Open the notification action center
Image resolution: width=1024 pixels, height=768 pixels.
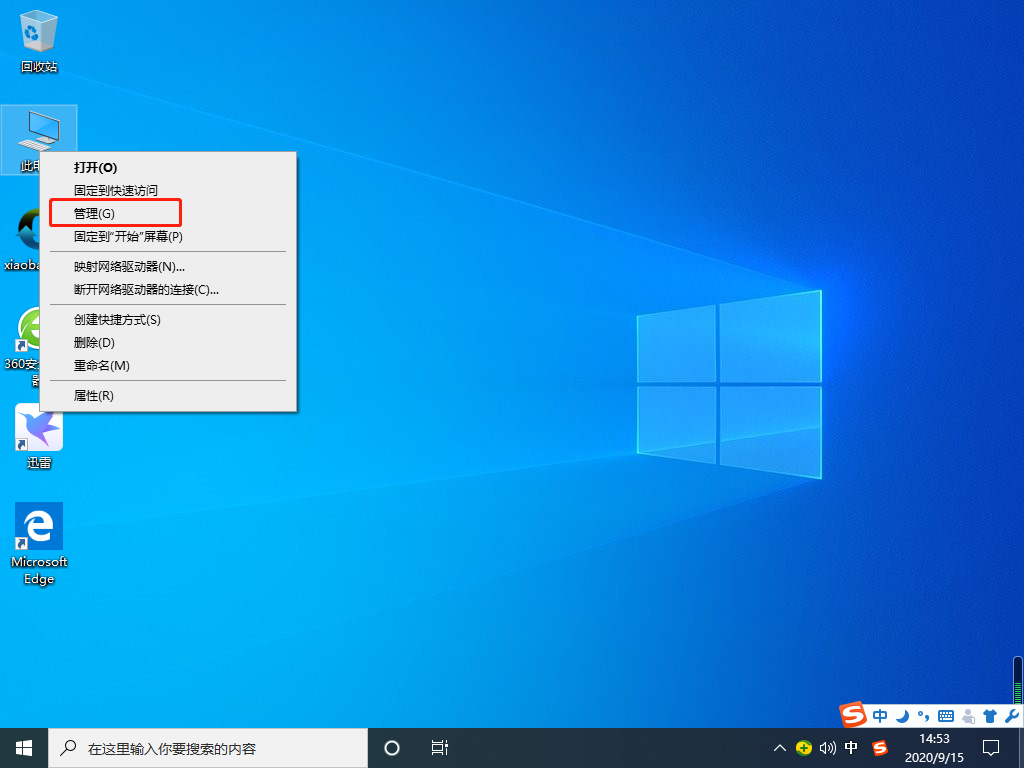tap(991, 748)
